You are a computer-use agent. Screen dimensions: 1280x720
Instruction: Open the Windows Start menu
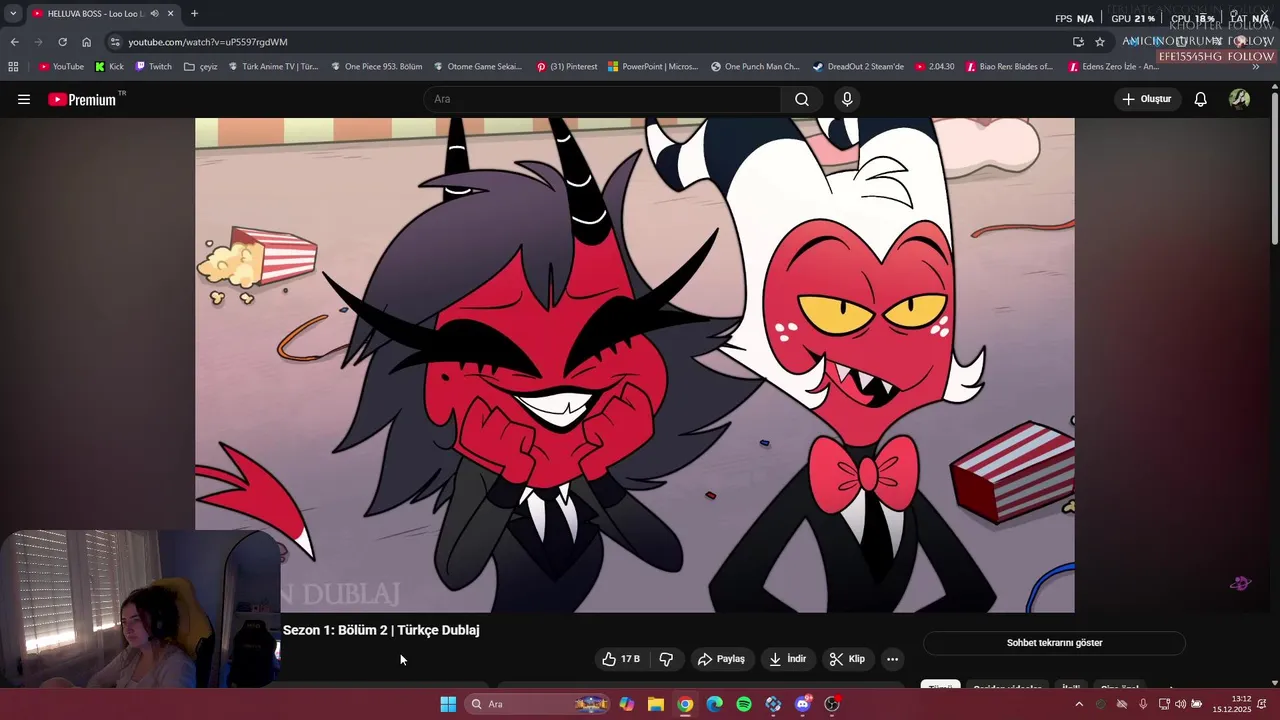[x=448, y=704]
